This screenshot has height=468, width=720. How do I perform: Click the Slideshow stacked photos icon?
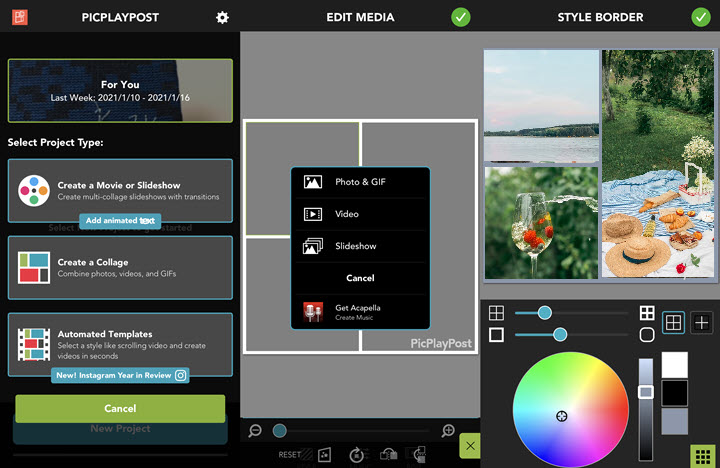coord(313,246)
